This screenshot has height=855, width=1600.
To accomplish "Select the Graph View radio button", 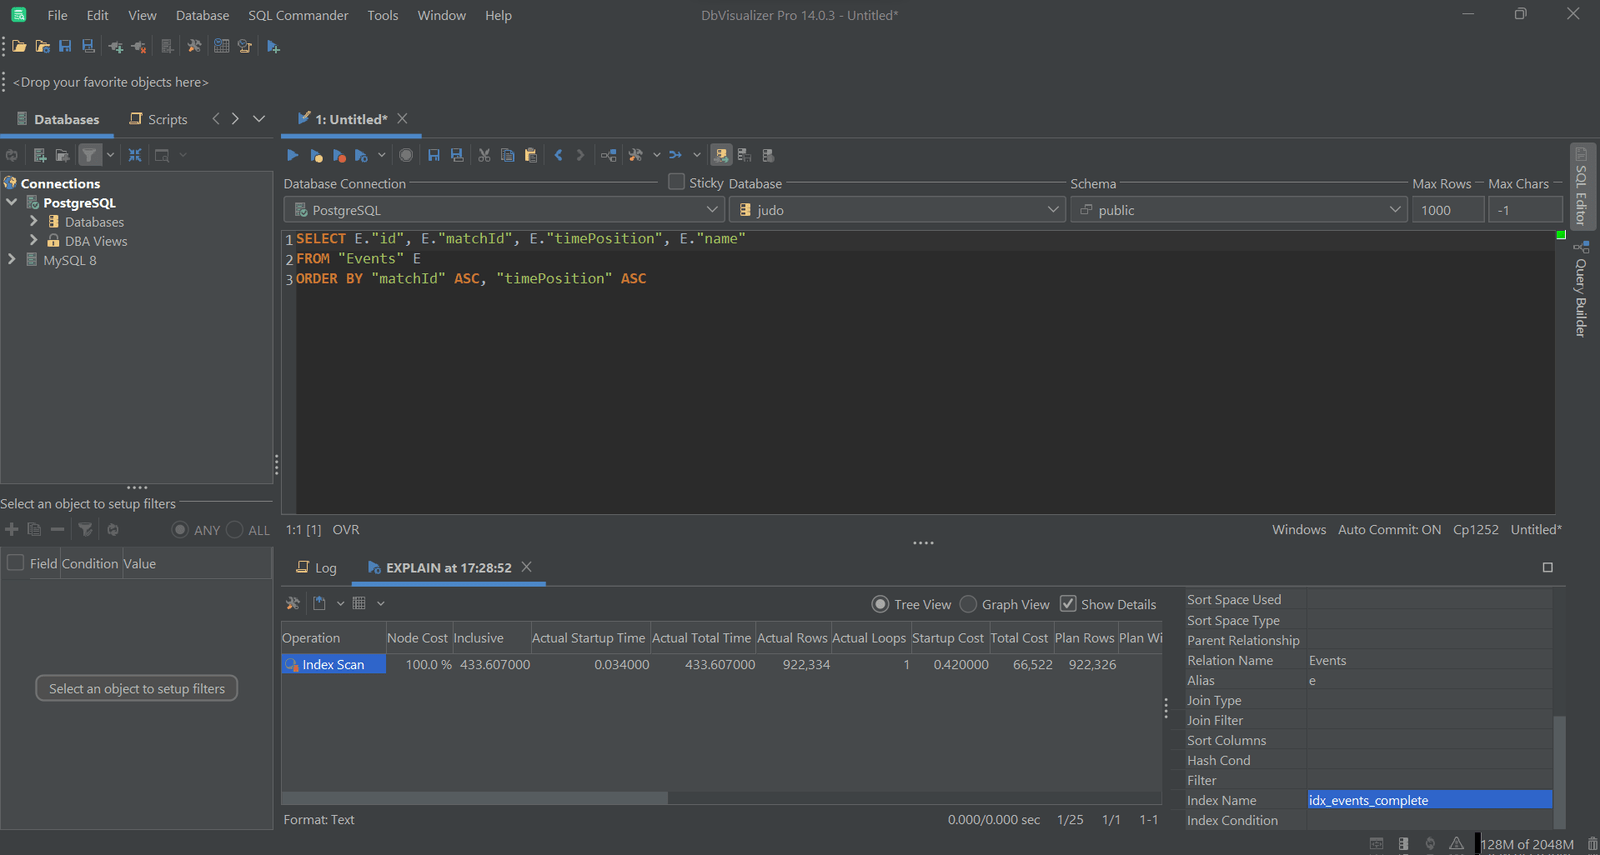I will (968, 604).
